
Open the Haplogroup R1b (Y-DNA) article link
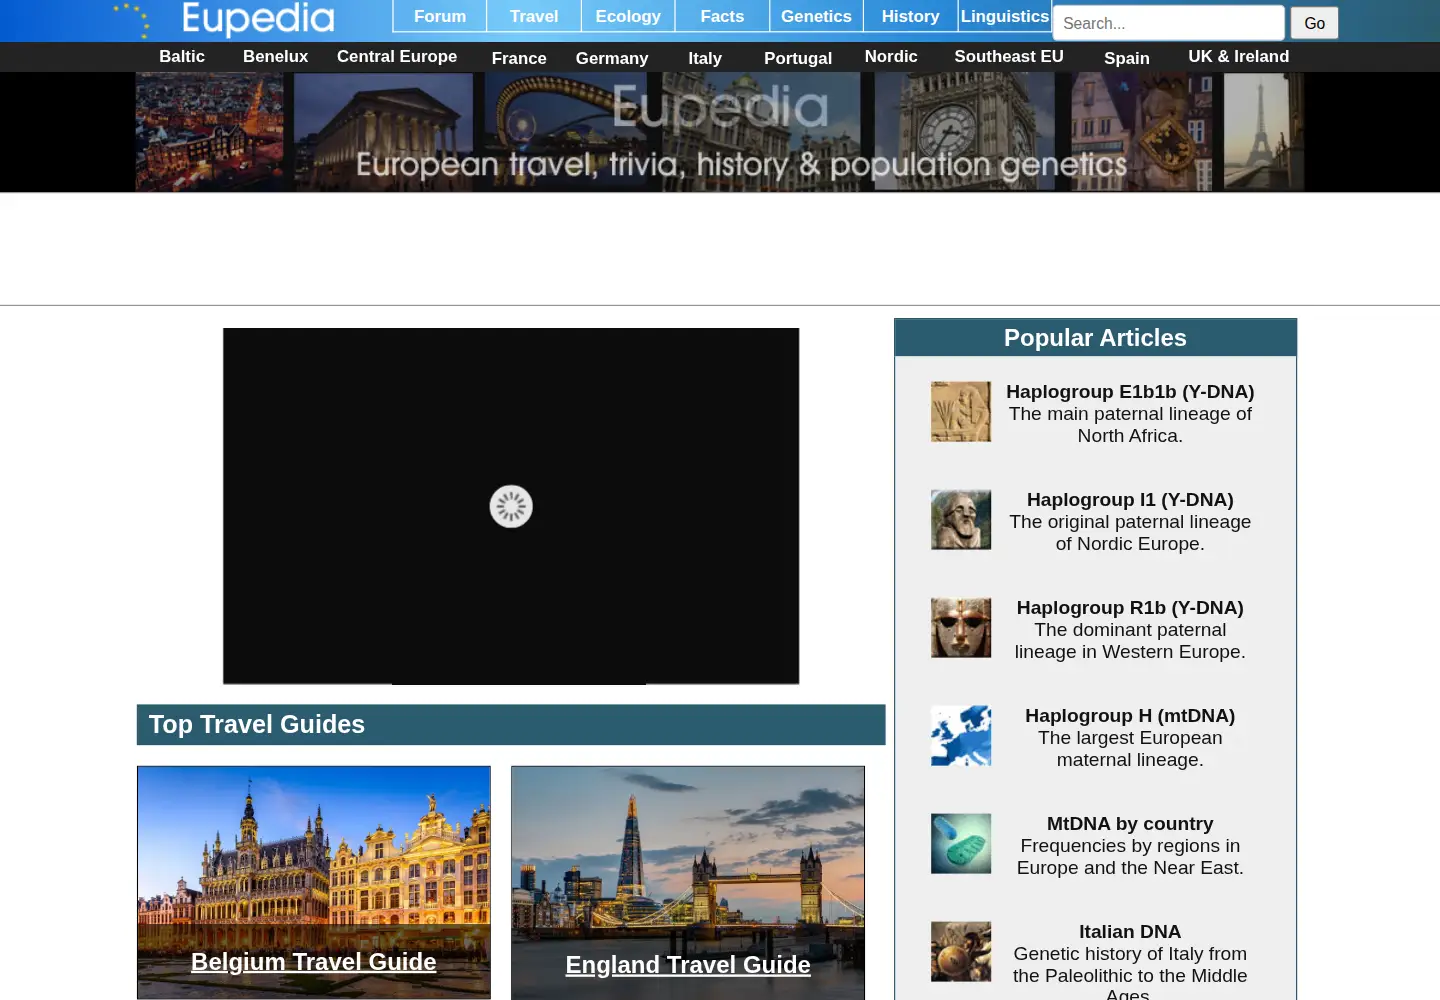click(1130, 608)
